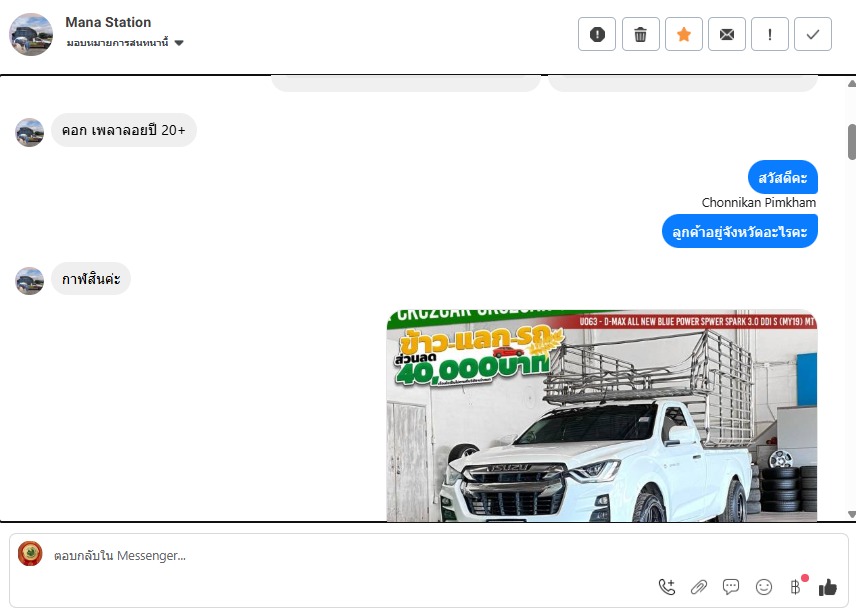Click the scroll down arrow of chat

pyautogui.click(x=852, y=514)
